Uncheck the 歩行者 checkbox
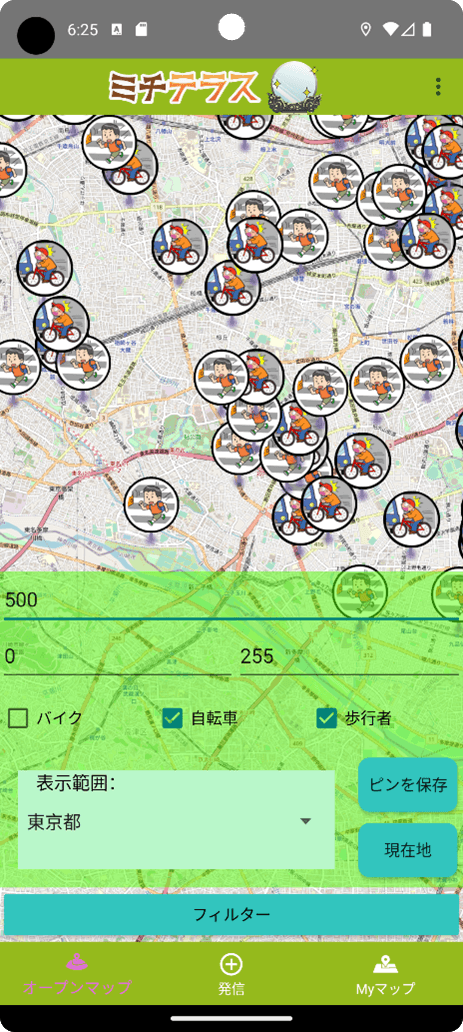 (x=327, y=718)
